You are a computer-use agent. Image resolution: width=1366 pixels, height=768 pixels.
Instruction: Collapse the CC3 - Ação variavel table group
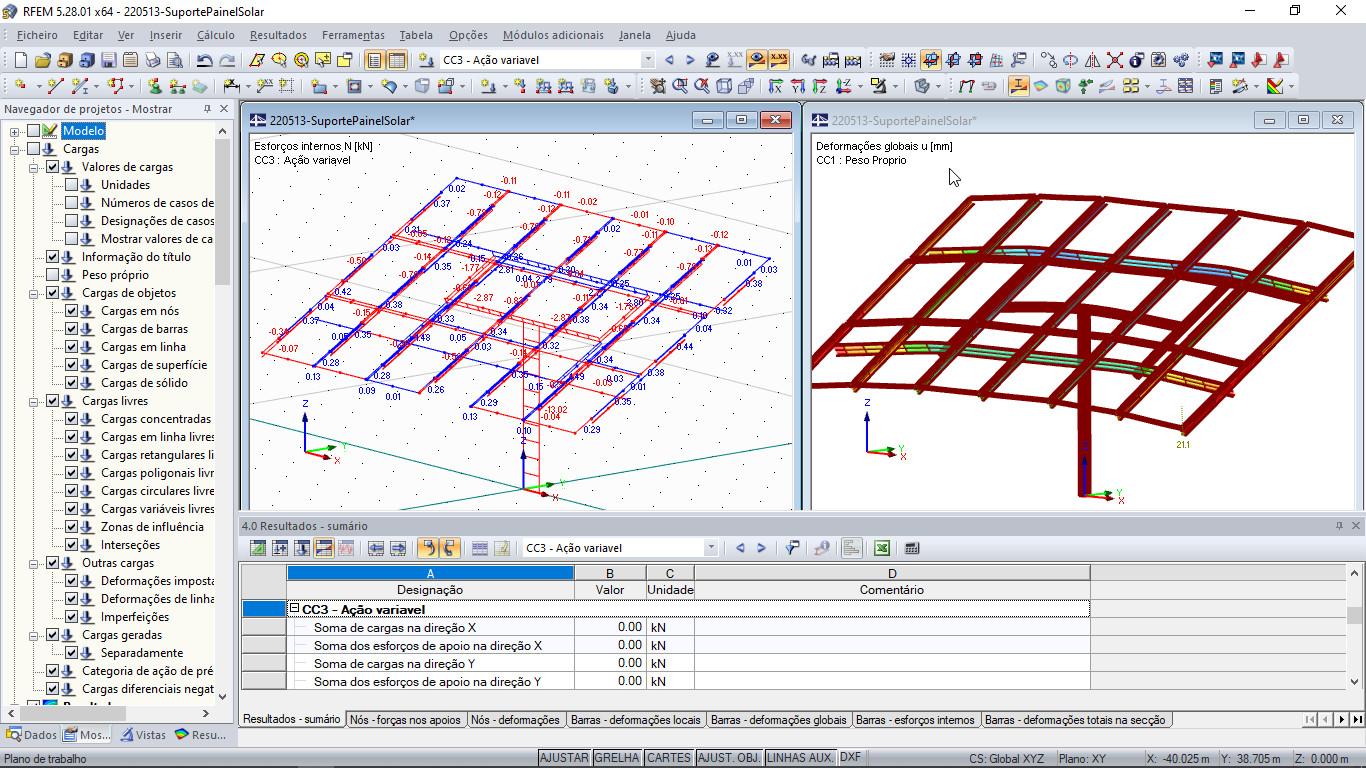point(295,609)
